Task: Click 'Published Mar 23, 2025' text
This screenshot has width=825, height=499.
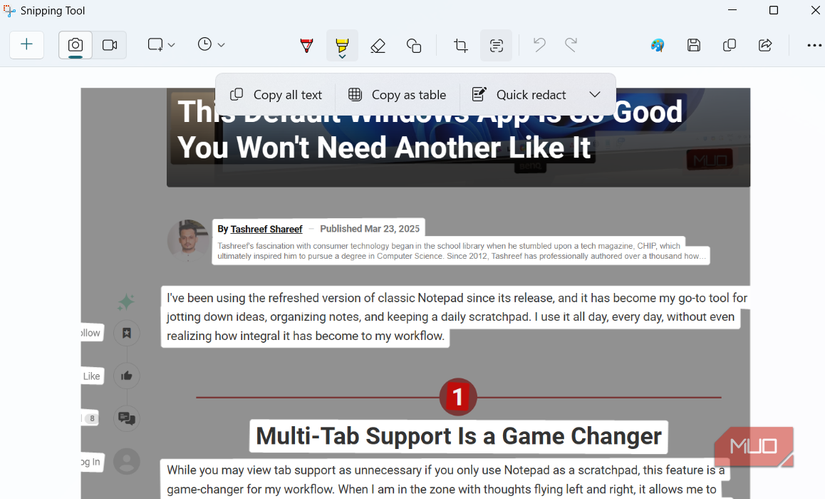Action: pyautogui.click(x=370, y=228)
